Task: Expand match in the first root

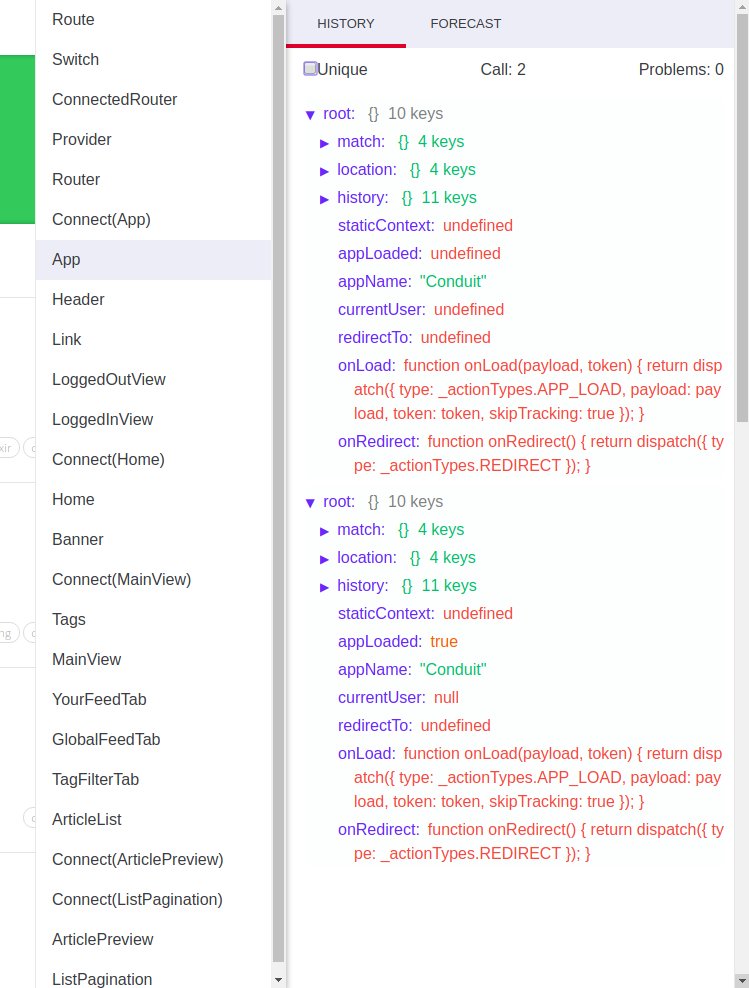Action: pos(324,143)
